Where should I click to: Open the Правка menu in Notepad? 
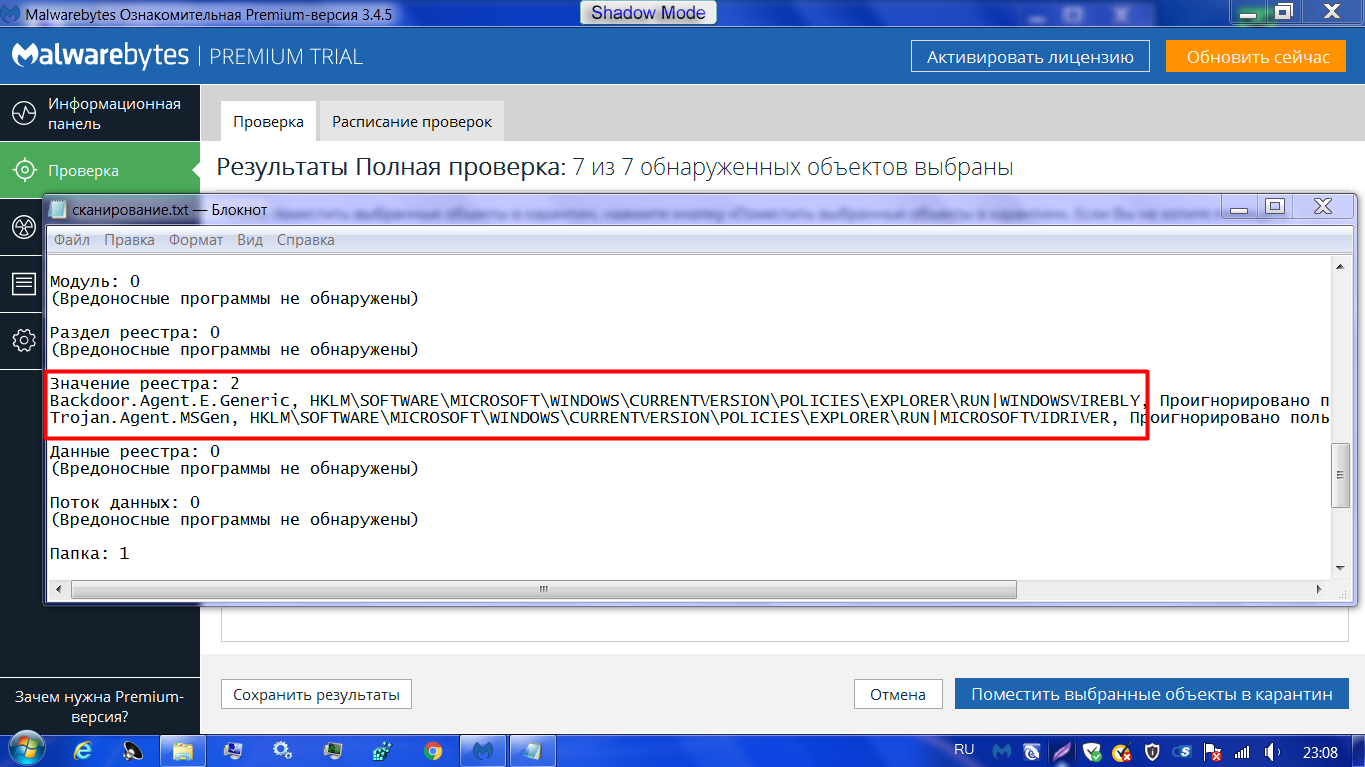129,240
